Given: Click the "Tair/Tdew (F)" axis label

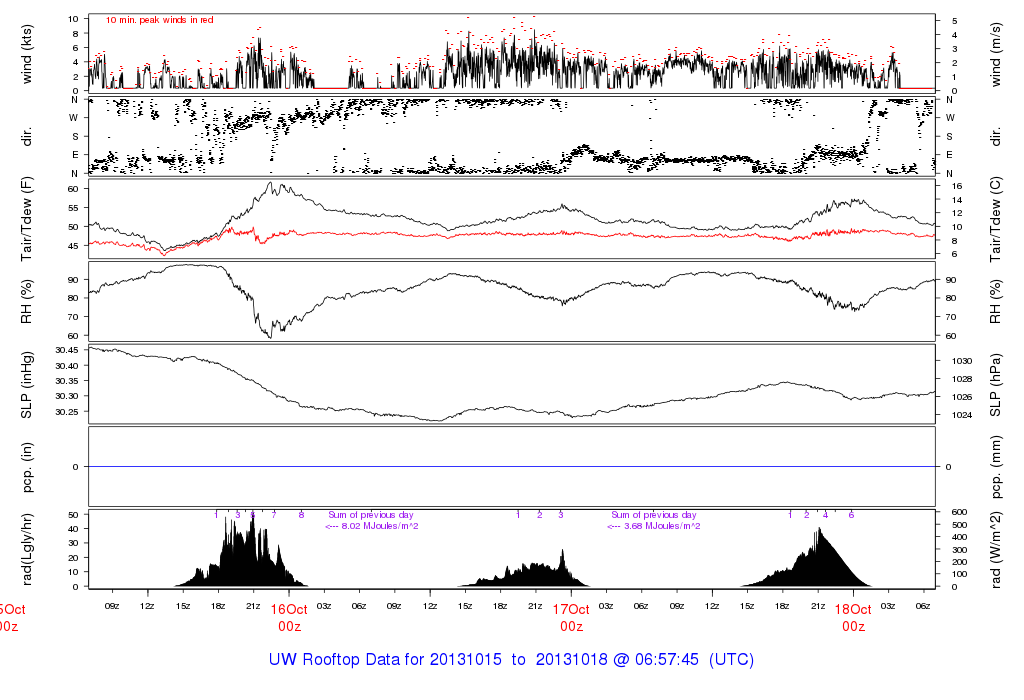Looking at the screenshot, I should coord(27,219).
